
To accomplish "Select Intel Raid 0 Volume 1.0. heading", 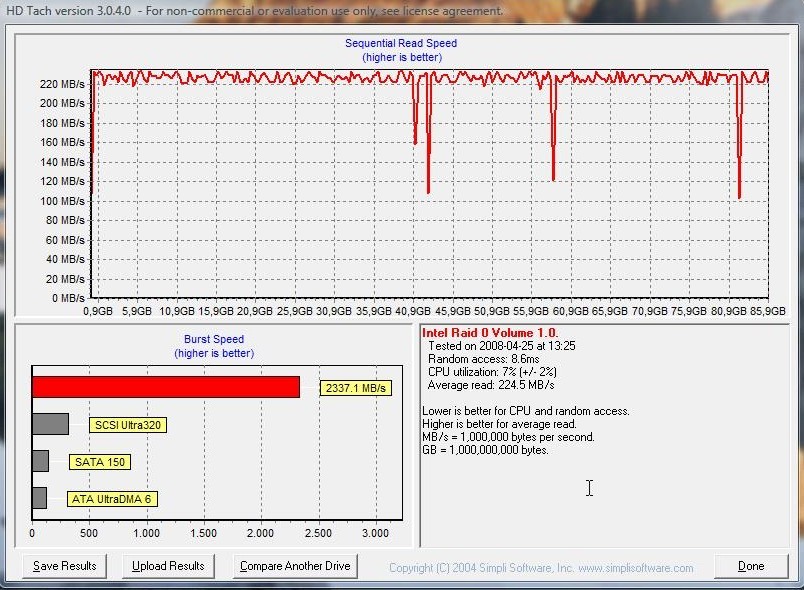I will click(x=490, y=333).
